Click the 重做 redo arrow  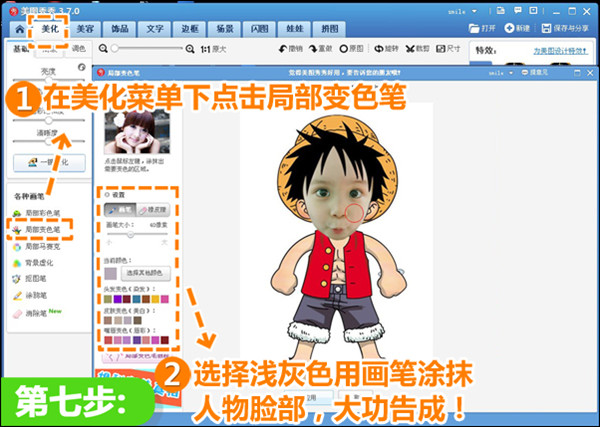(x=313, y=49)
